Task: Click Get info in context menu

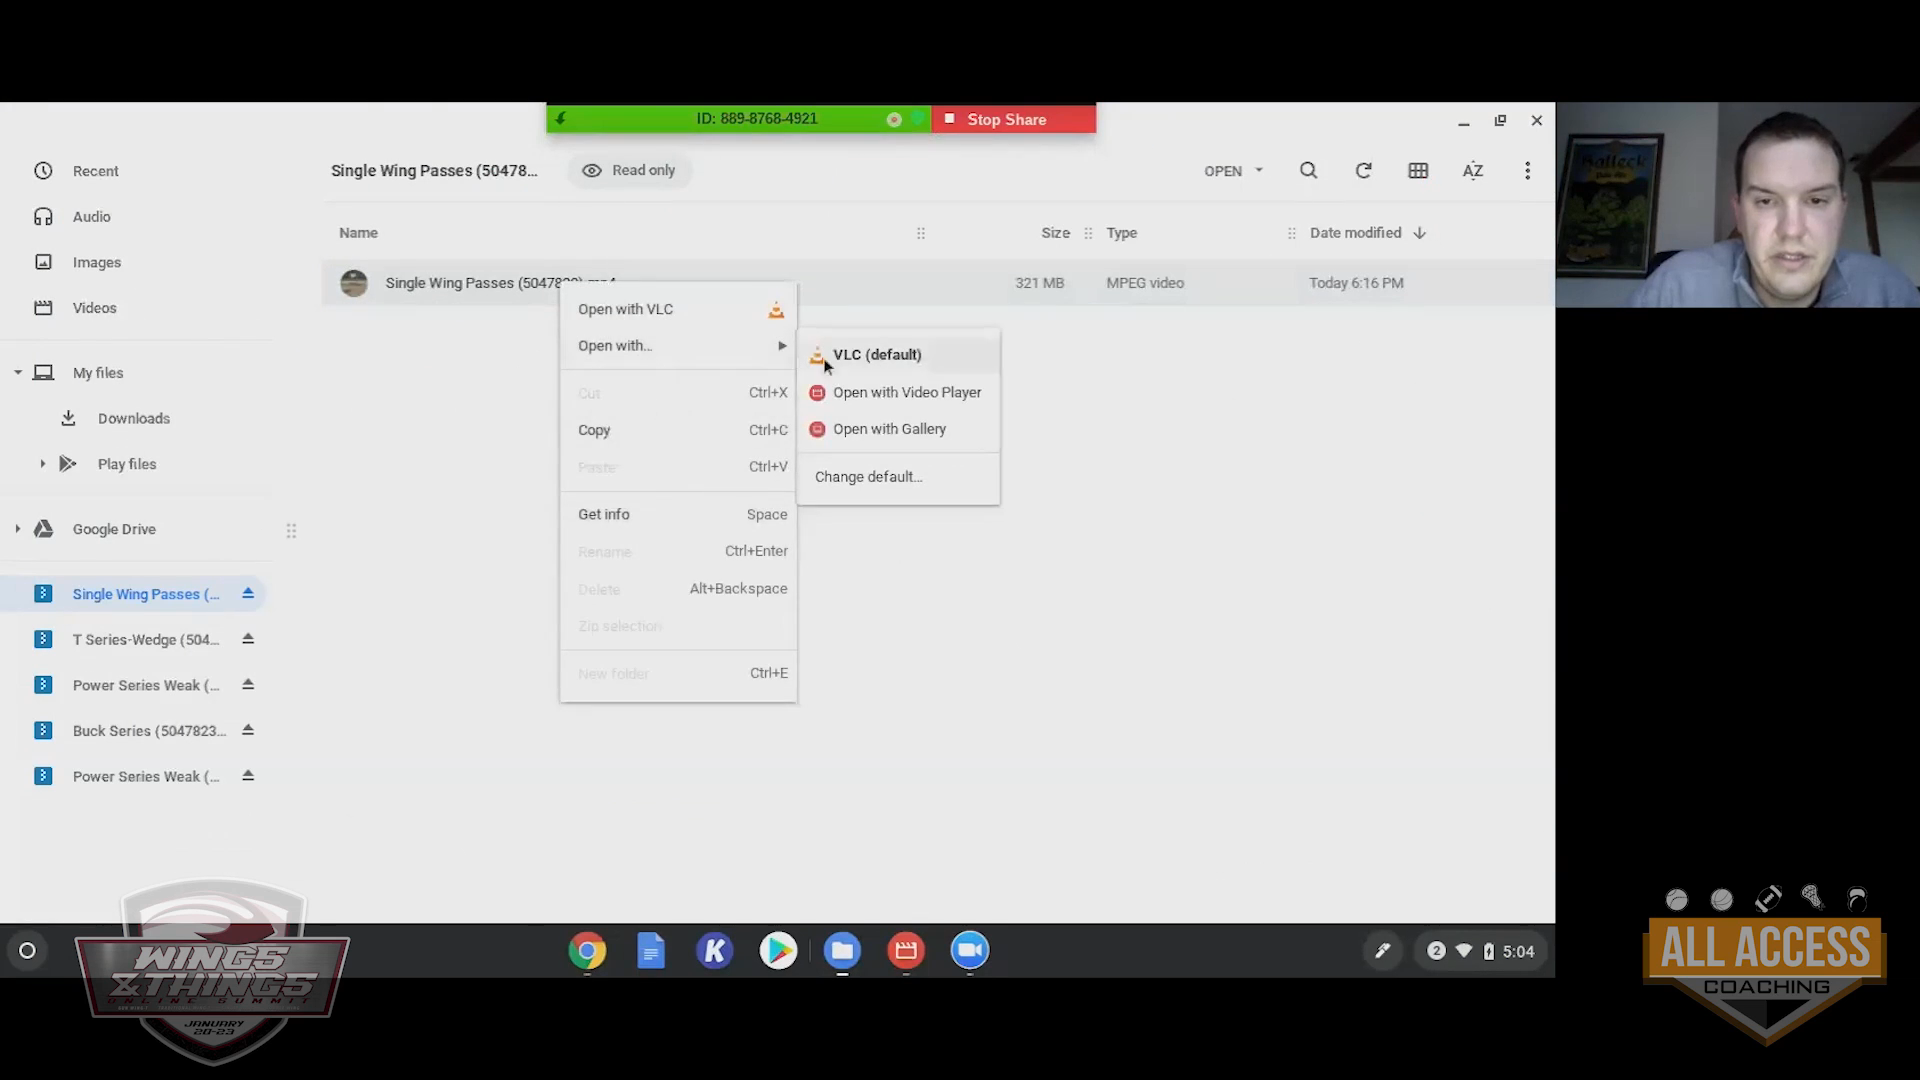Action: click(604, 514)
